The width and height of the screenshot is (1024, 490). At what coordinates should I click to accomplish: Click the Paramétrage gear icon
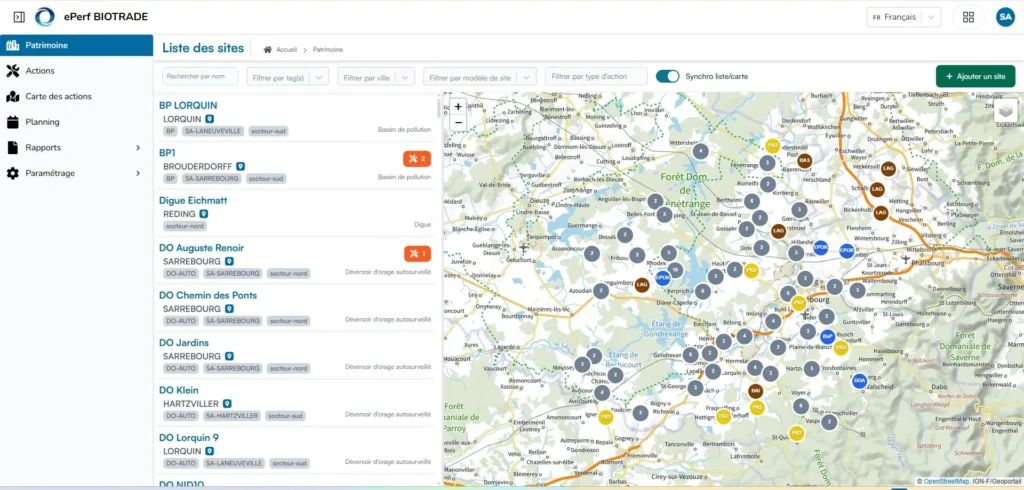pyautogui.click(x=13, y=173)
